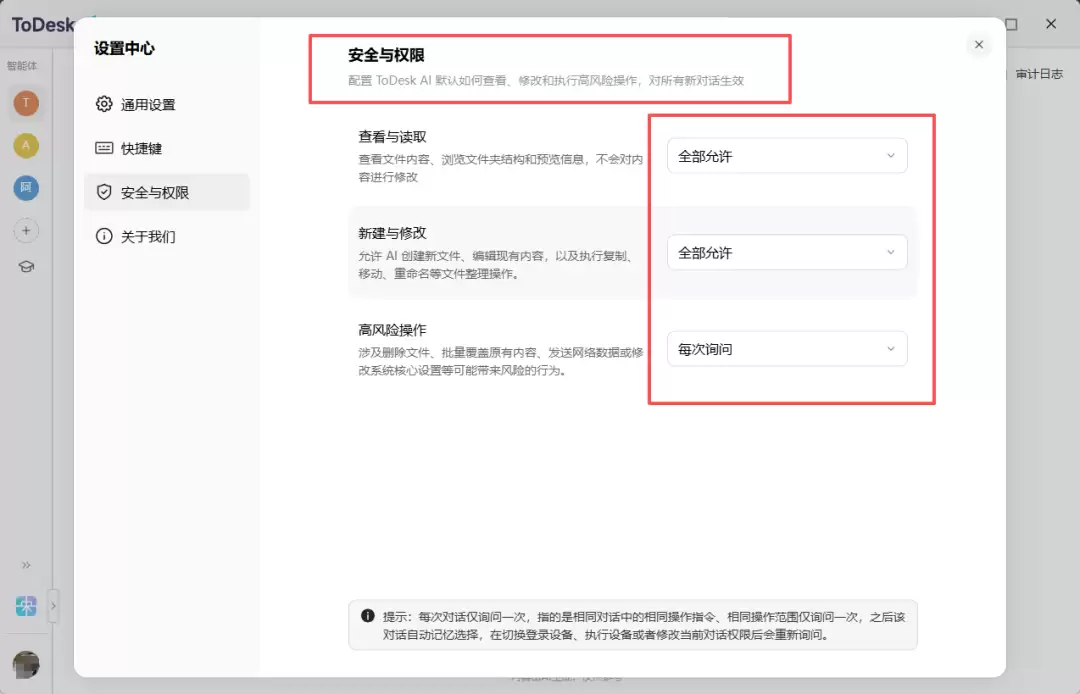Viewport: 1080px width, 694px height.
Task: Click the colorful app icon in sidebar
Action: pos(26,606)
